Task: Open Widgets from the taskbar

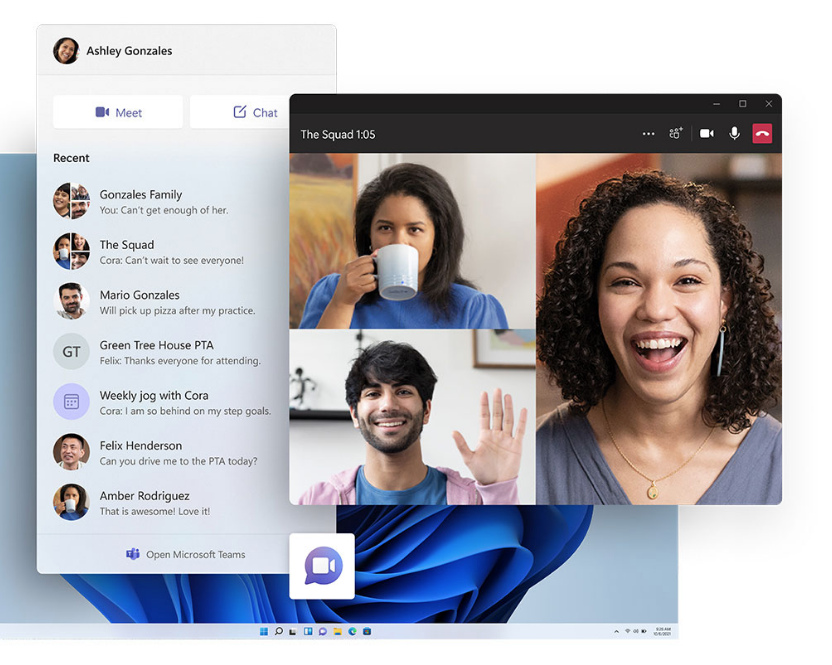Action: point(308,631)
